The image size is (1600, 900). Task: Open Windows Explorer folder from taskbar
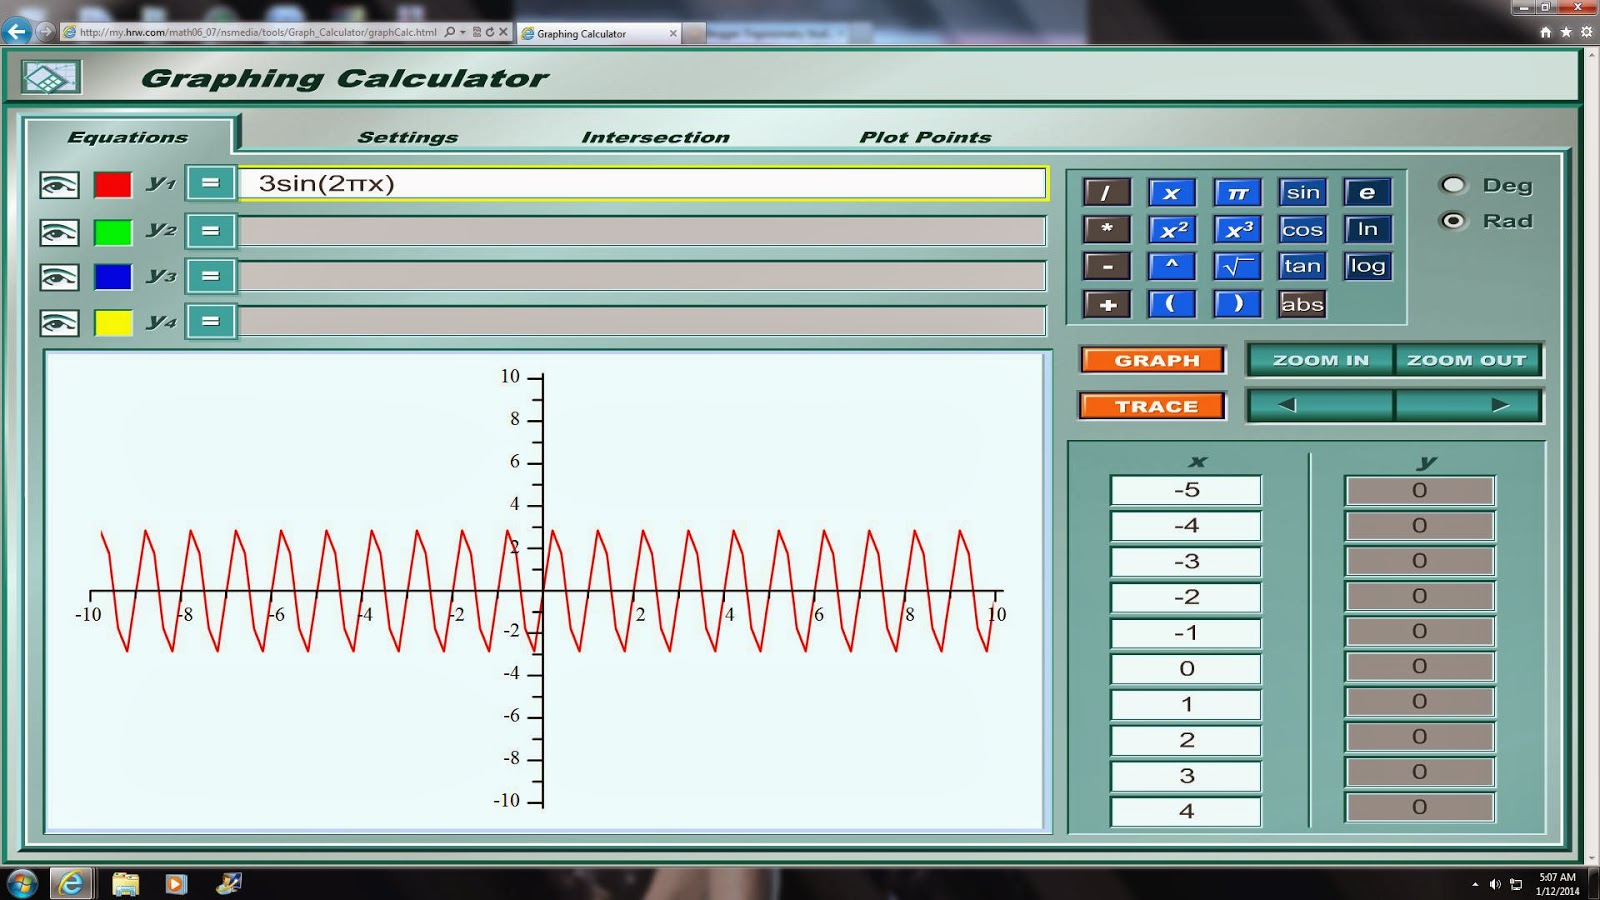(x=125, y=883)
